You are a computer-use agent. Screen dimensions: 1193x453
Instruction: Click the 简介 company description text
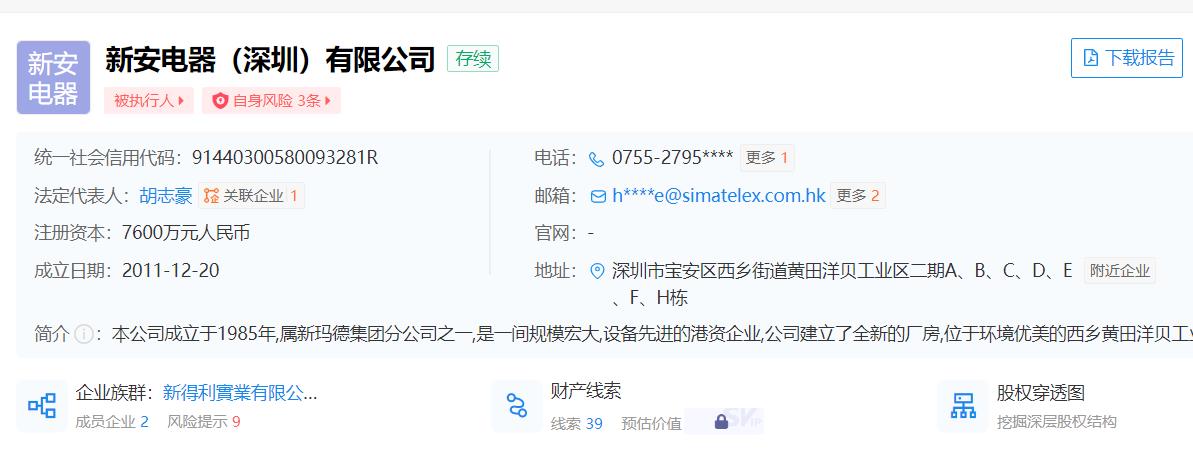click(652, 333)
